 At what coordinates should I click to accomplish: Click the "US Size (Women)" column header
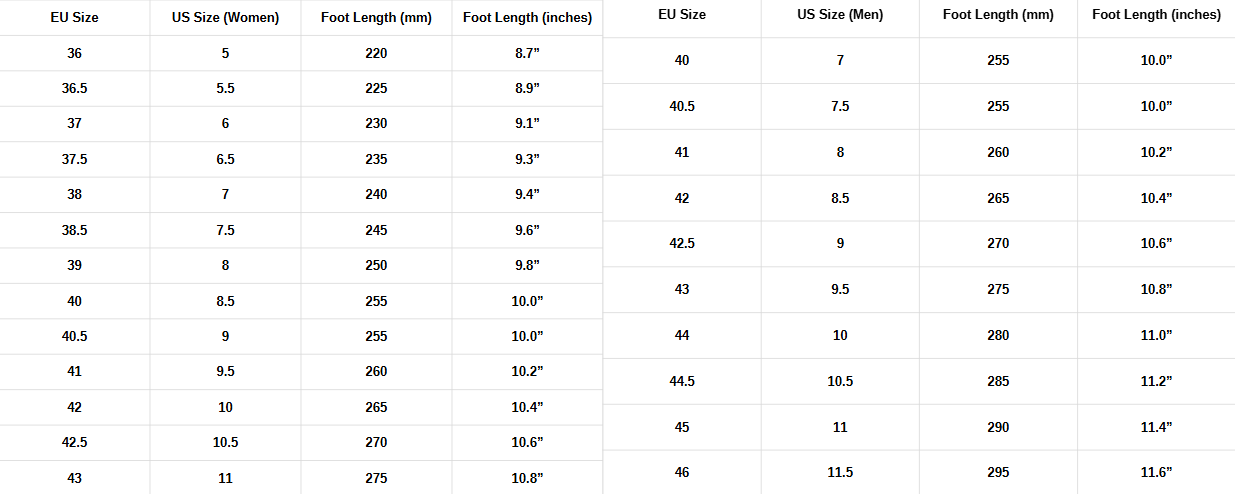click(x=225, y=17)
